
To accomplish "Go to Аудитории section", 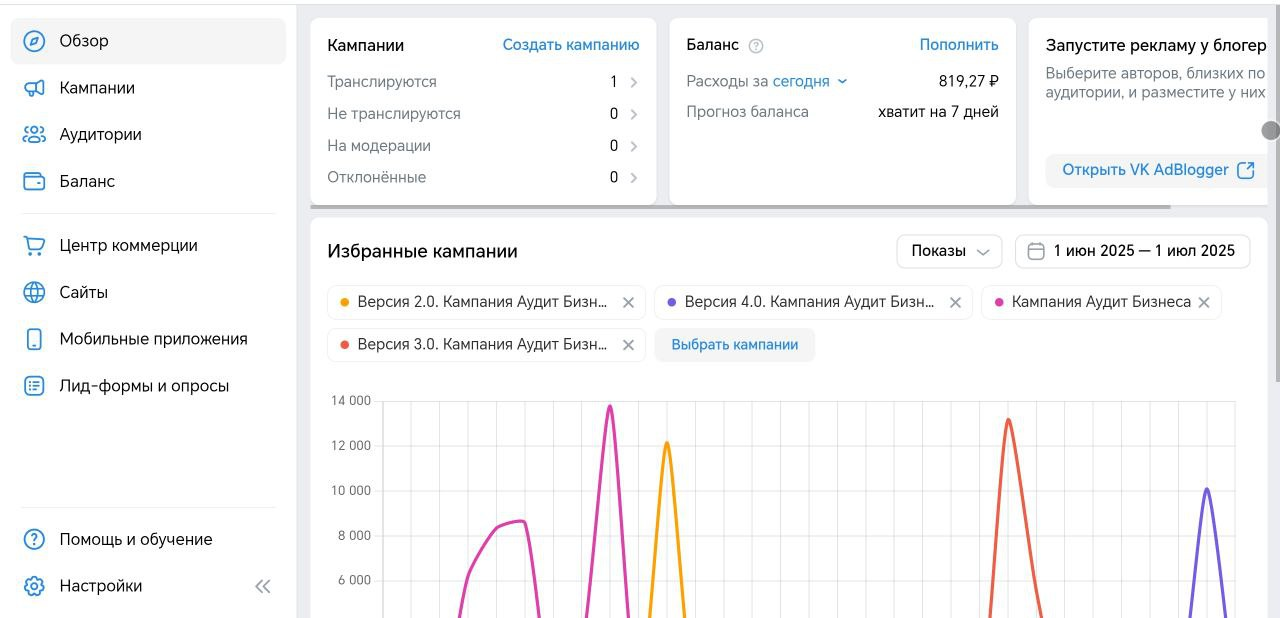I will coord(148,134).
